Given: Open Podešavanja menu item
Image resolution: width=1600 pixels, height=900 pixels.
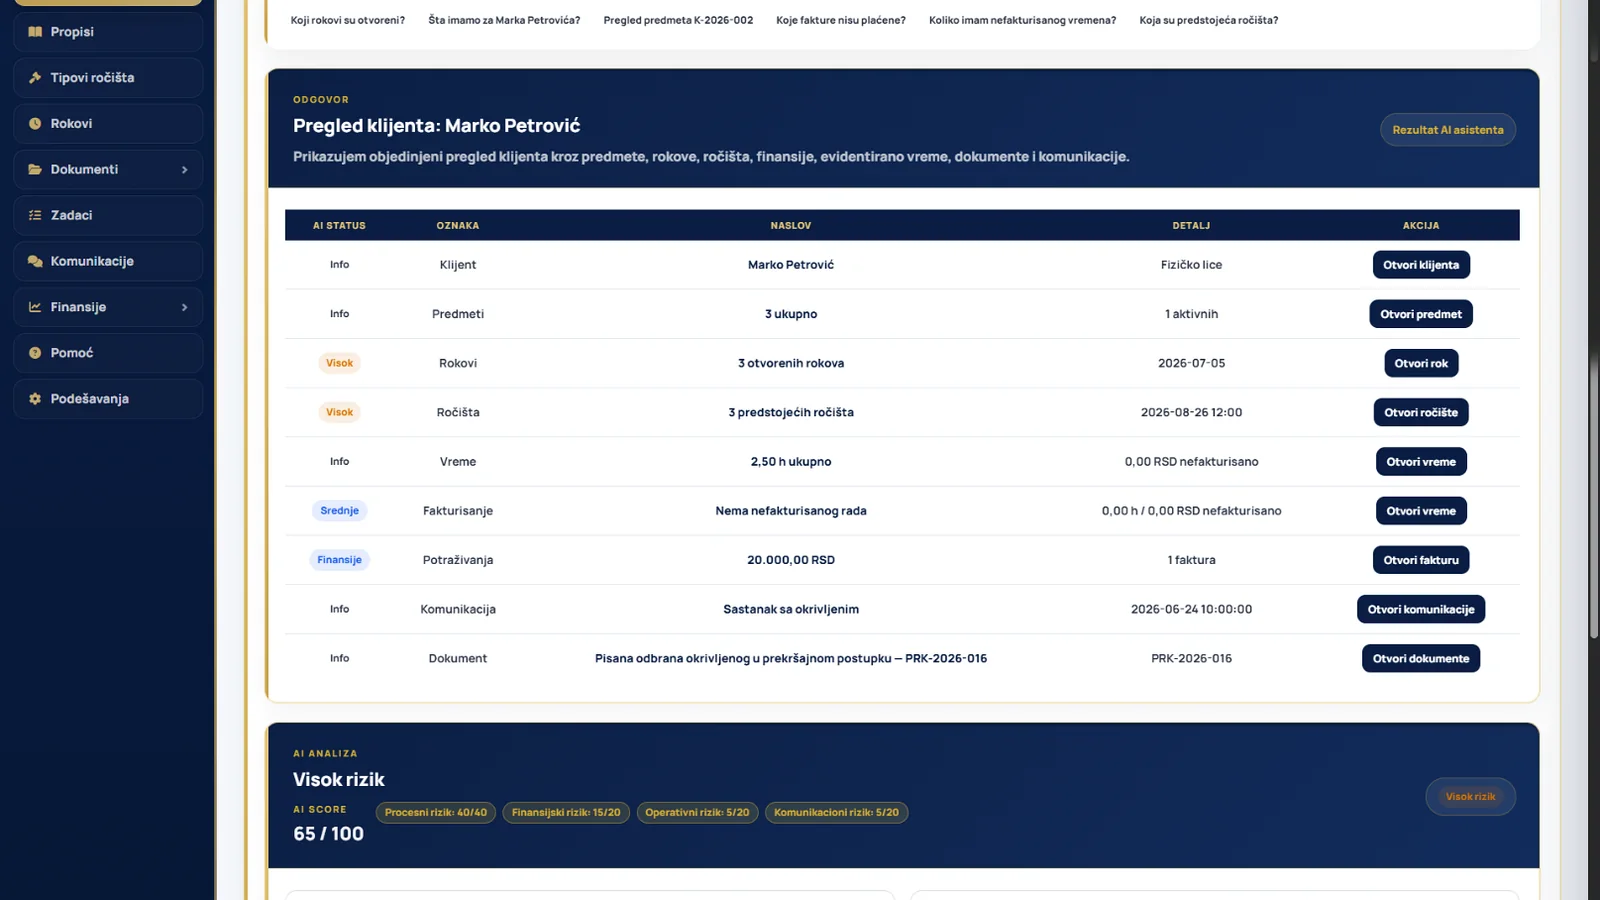Looking at the screenshot, I should click(x=108, y=399).
